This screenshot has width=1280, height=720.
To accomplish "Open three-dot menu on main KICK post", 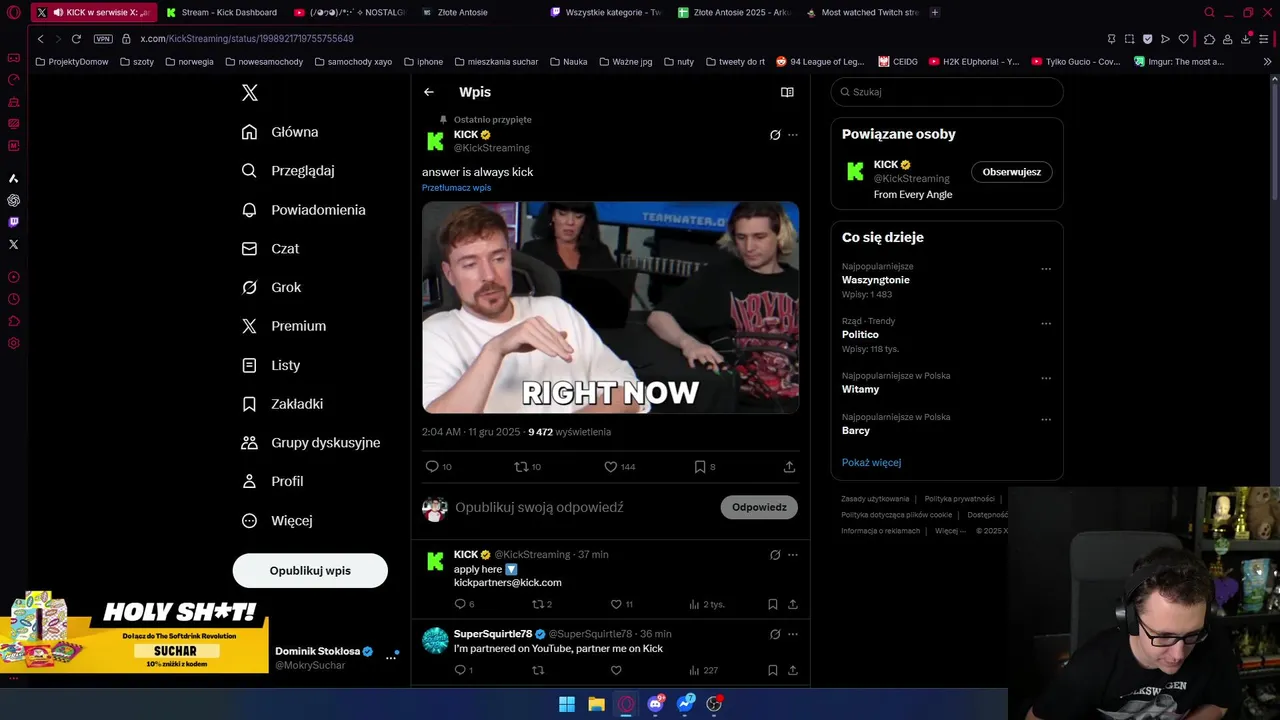I will tap(793, 135).
